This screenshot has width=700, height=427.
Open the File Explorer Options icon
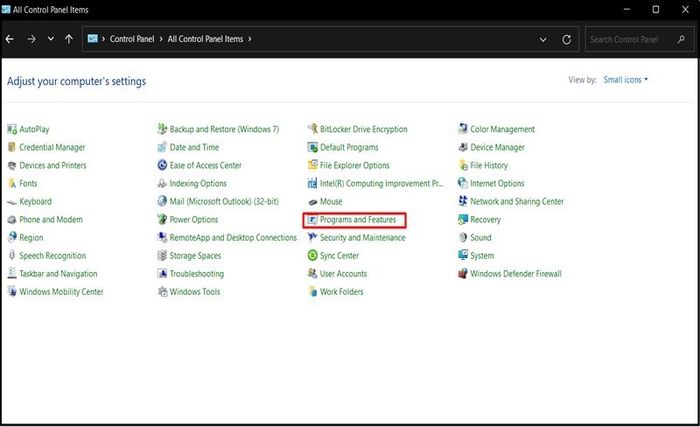[312, 165]
